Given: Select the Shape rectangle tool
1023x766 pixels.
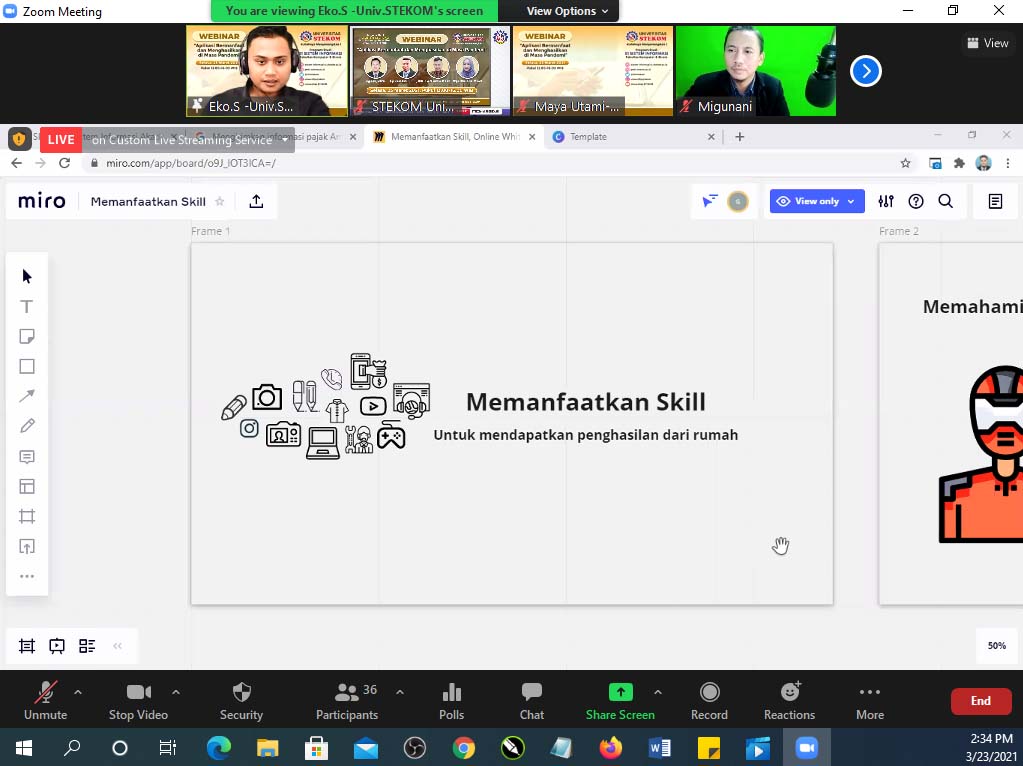Looking at the screenshot, I should click(27, 366).
